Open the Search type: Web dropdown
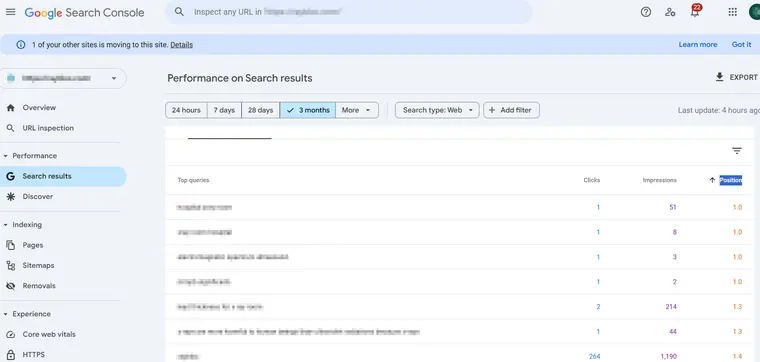760x362 pixels. [437, 110]
